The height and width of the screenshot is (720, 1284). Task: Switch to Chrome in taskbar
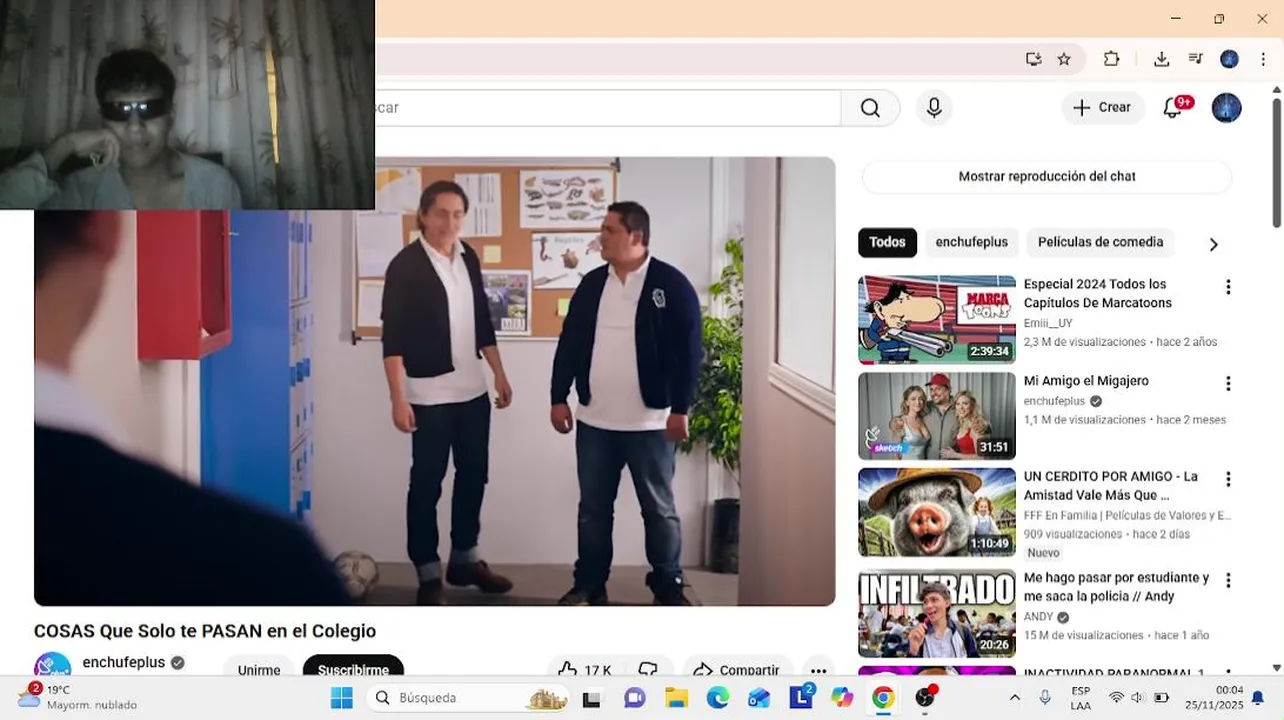tap(883, 698)
